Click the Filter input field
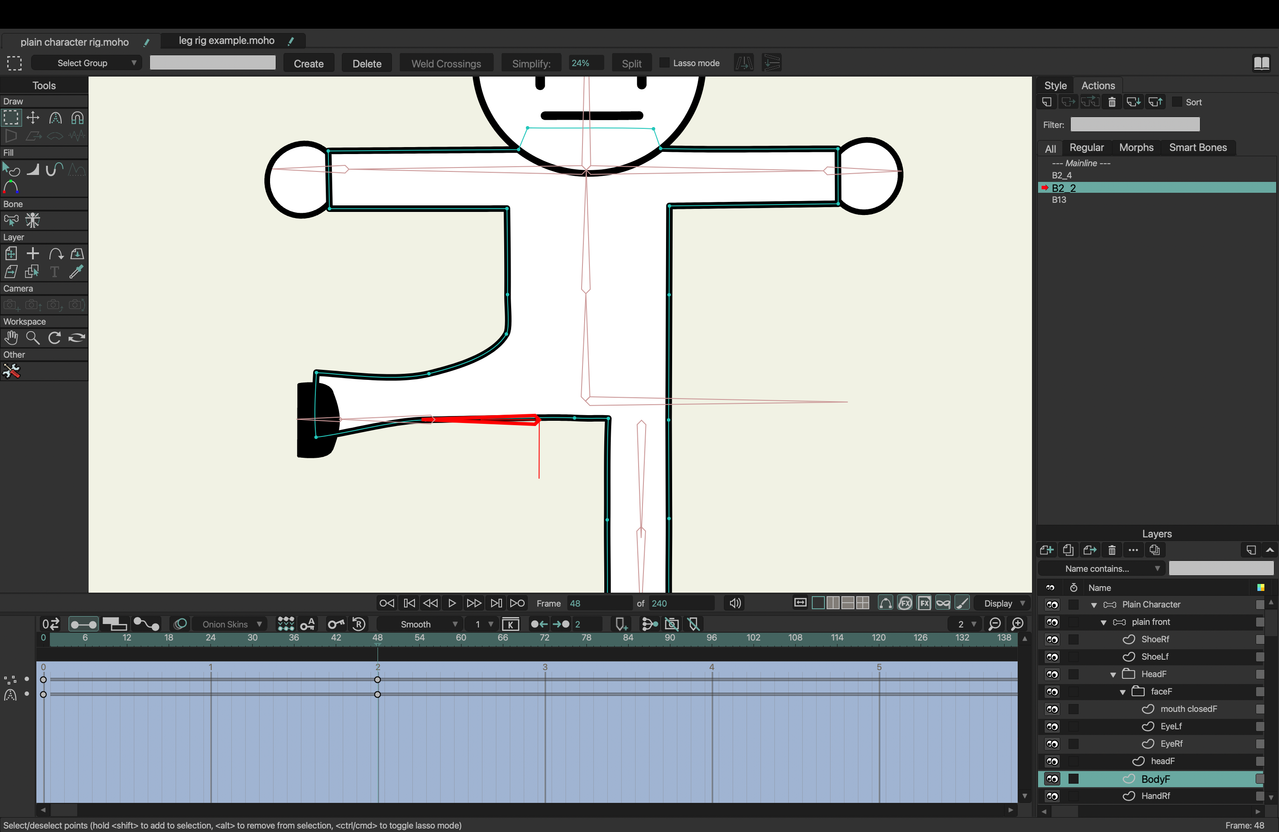 click(x=1135, y=125)
